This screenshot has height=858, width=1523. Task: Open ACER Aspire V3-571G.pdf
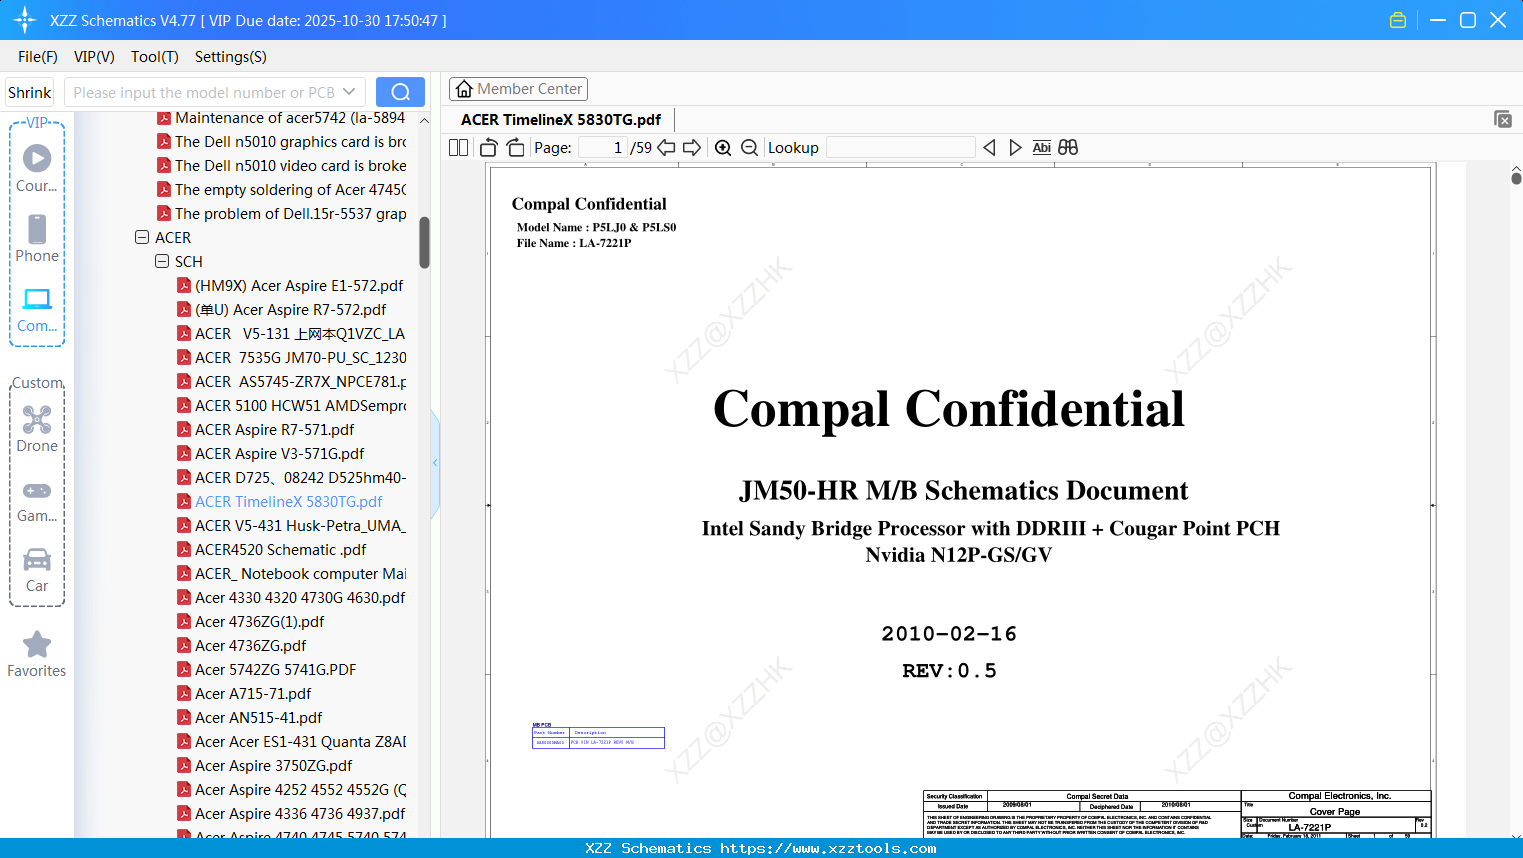coord(279,454)
